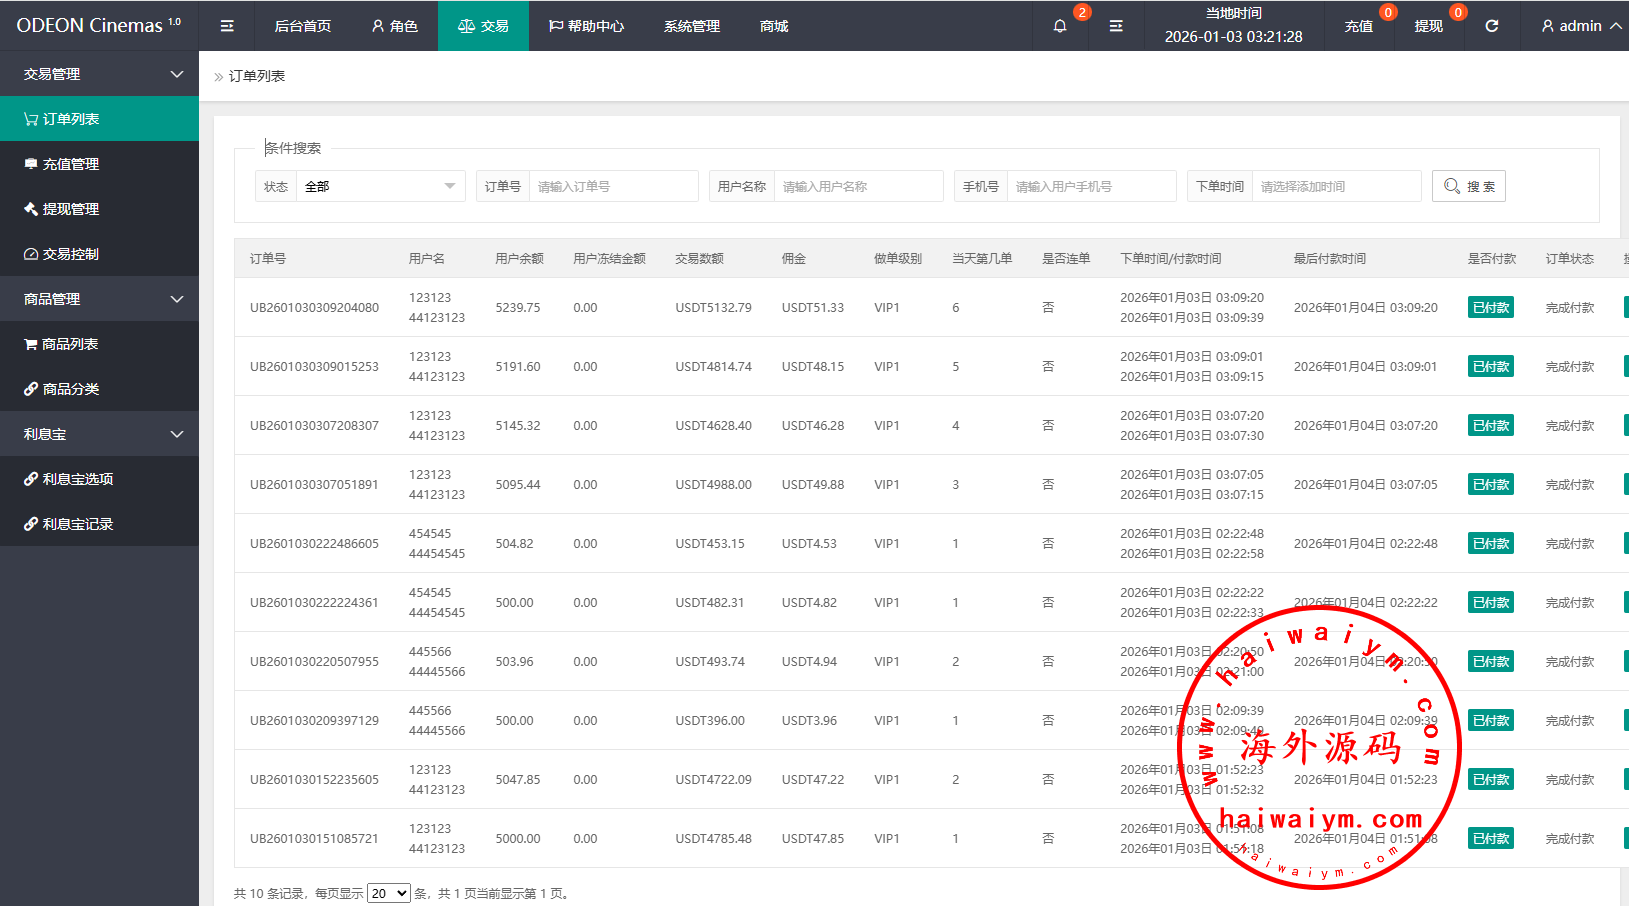Image resolution: width=1629 pixels, height=906 pixels.
Task: Open 商品分类 in the sidebar
Action: pyautogui.click(x=70, y=389)
